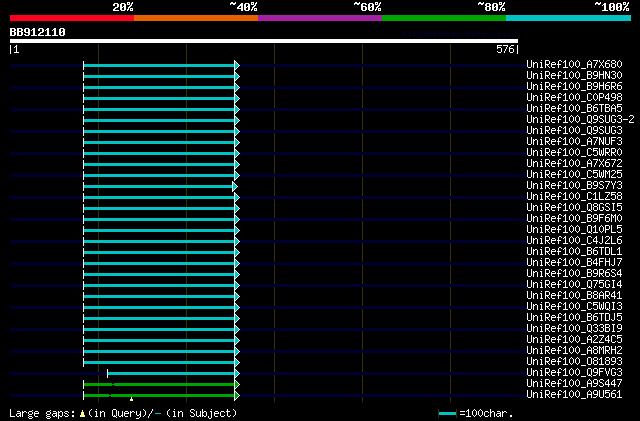Click the UniRef100_C5WQI3 label
This screenshot has width=640, height=421.
pyautogui.click(x=574, y=307)
